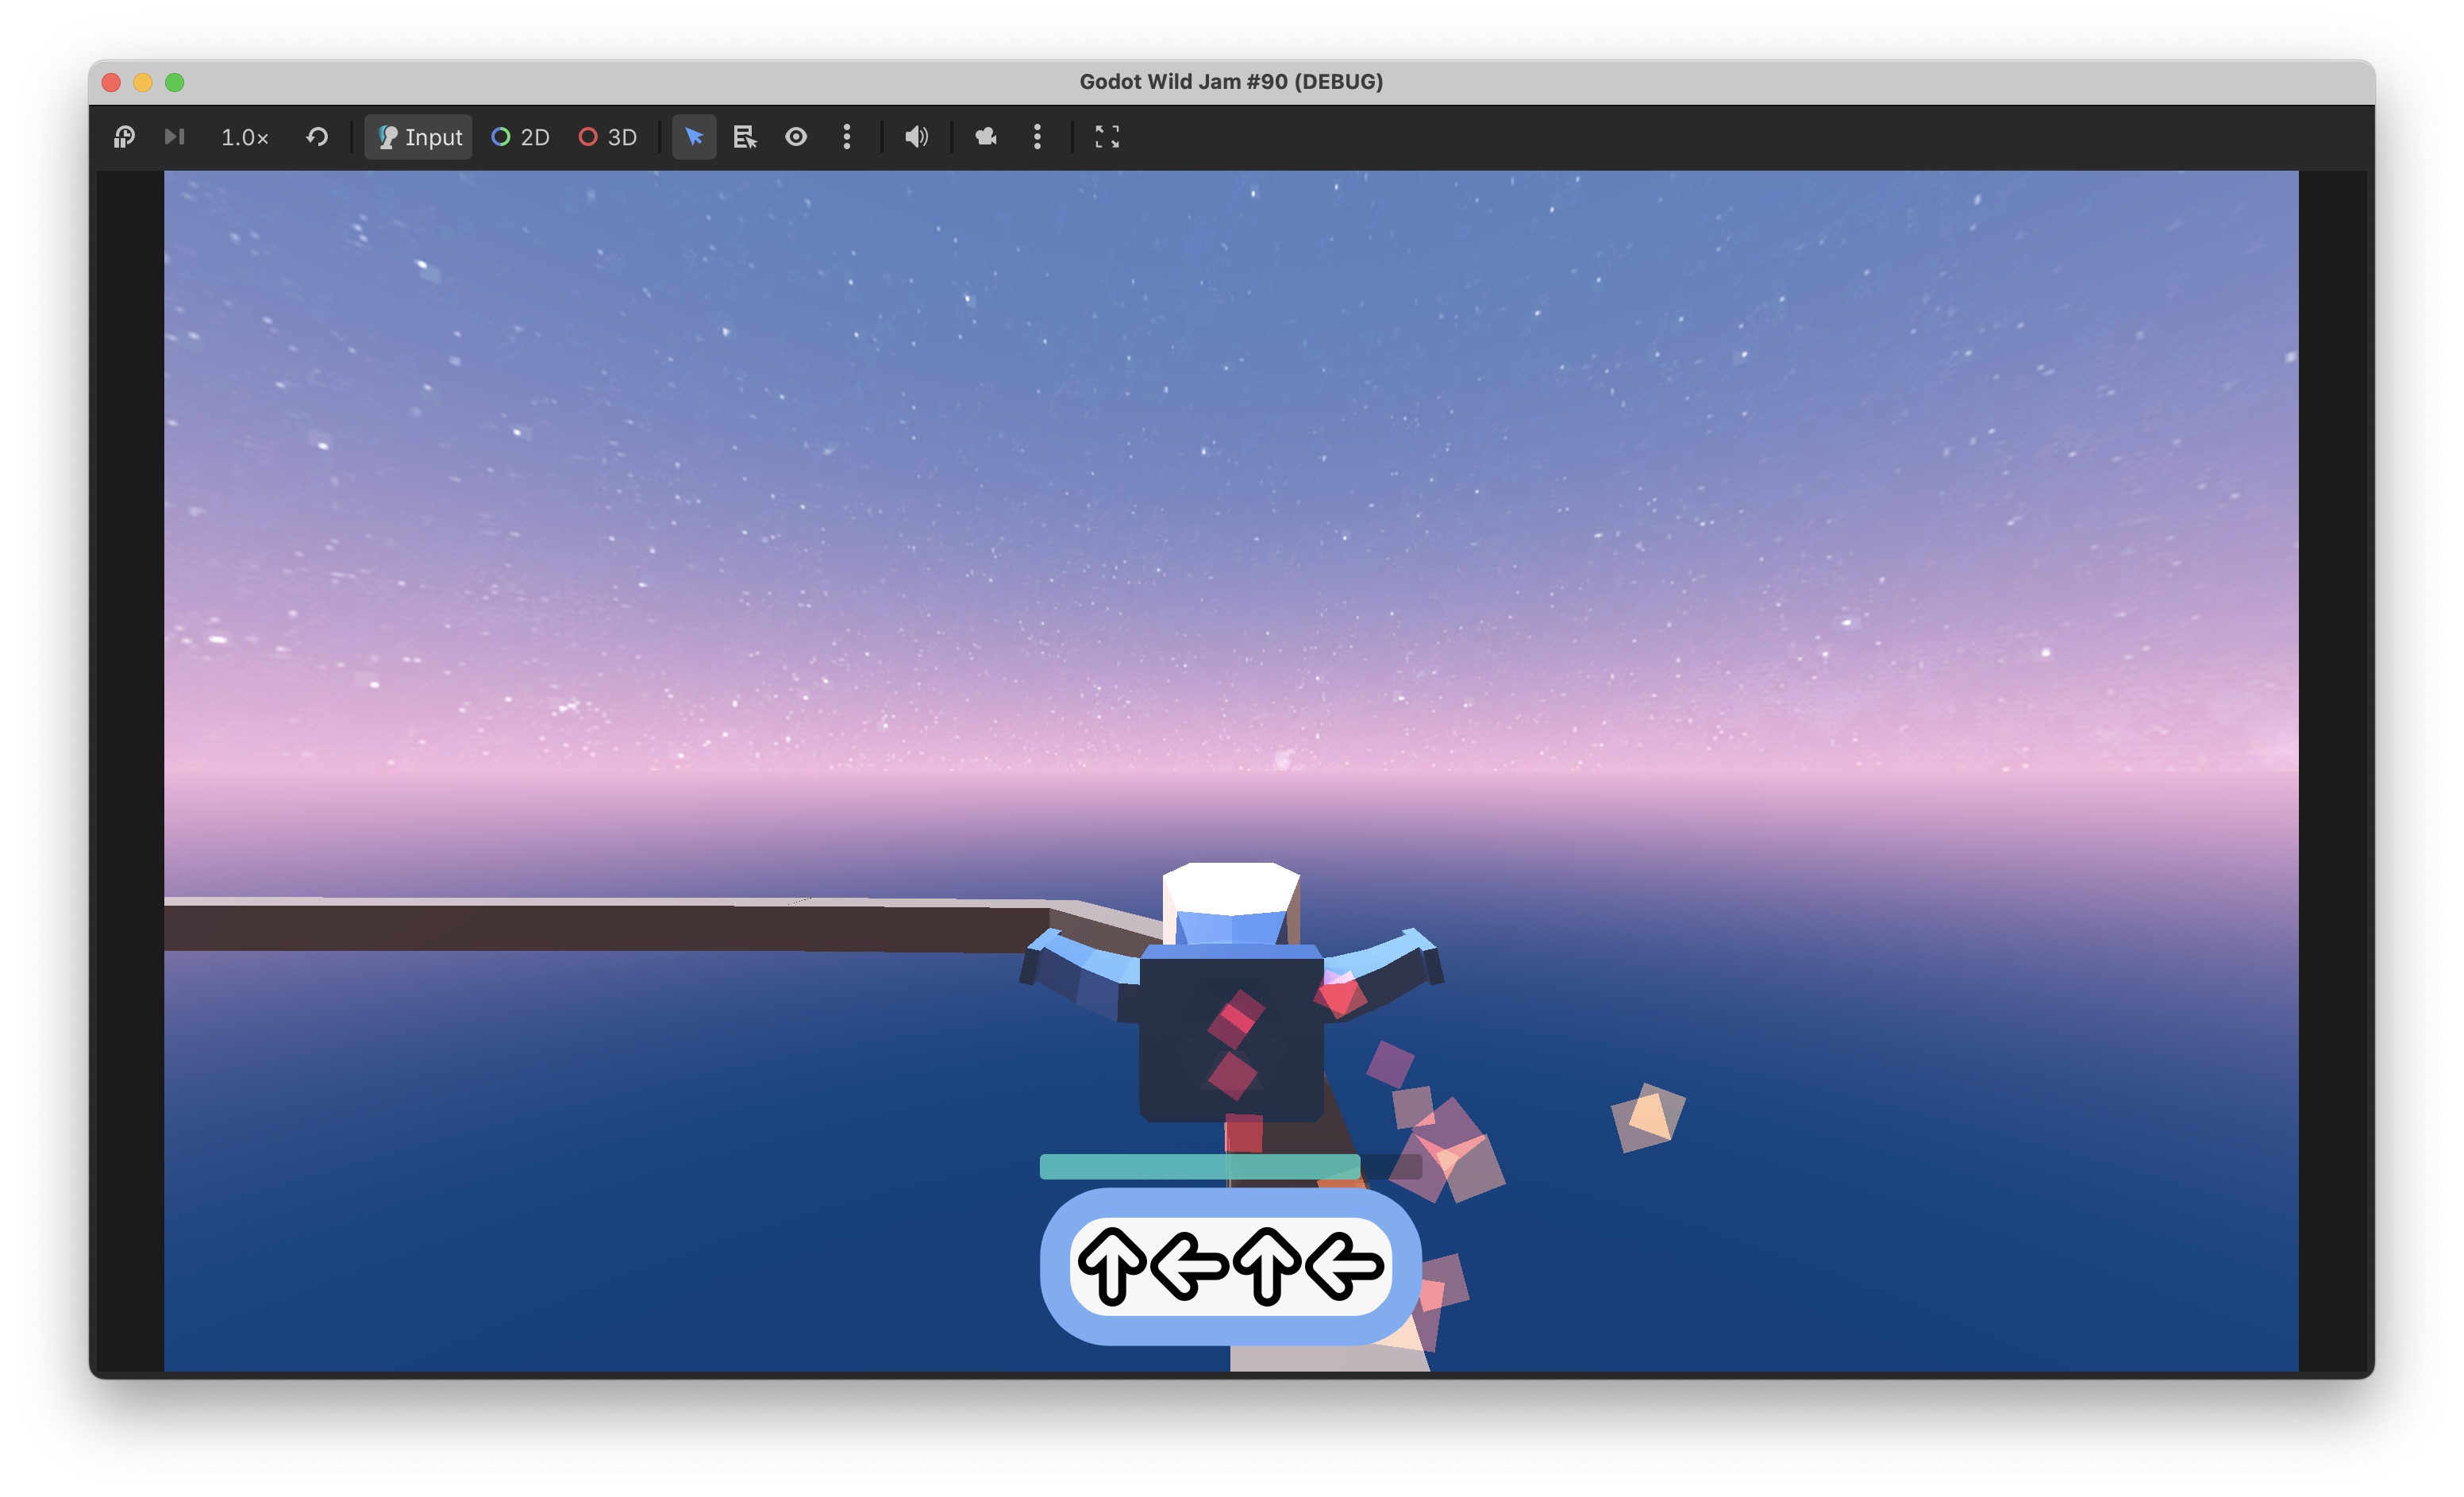Toggle selection visibility eye icon
Viewport: 2464px width, 1497px height.
coord(796,137)
